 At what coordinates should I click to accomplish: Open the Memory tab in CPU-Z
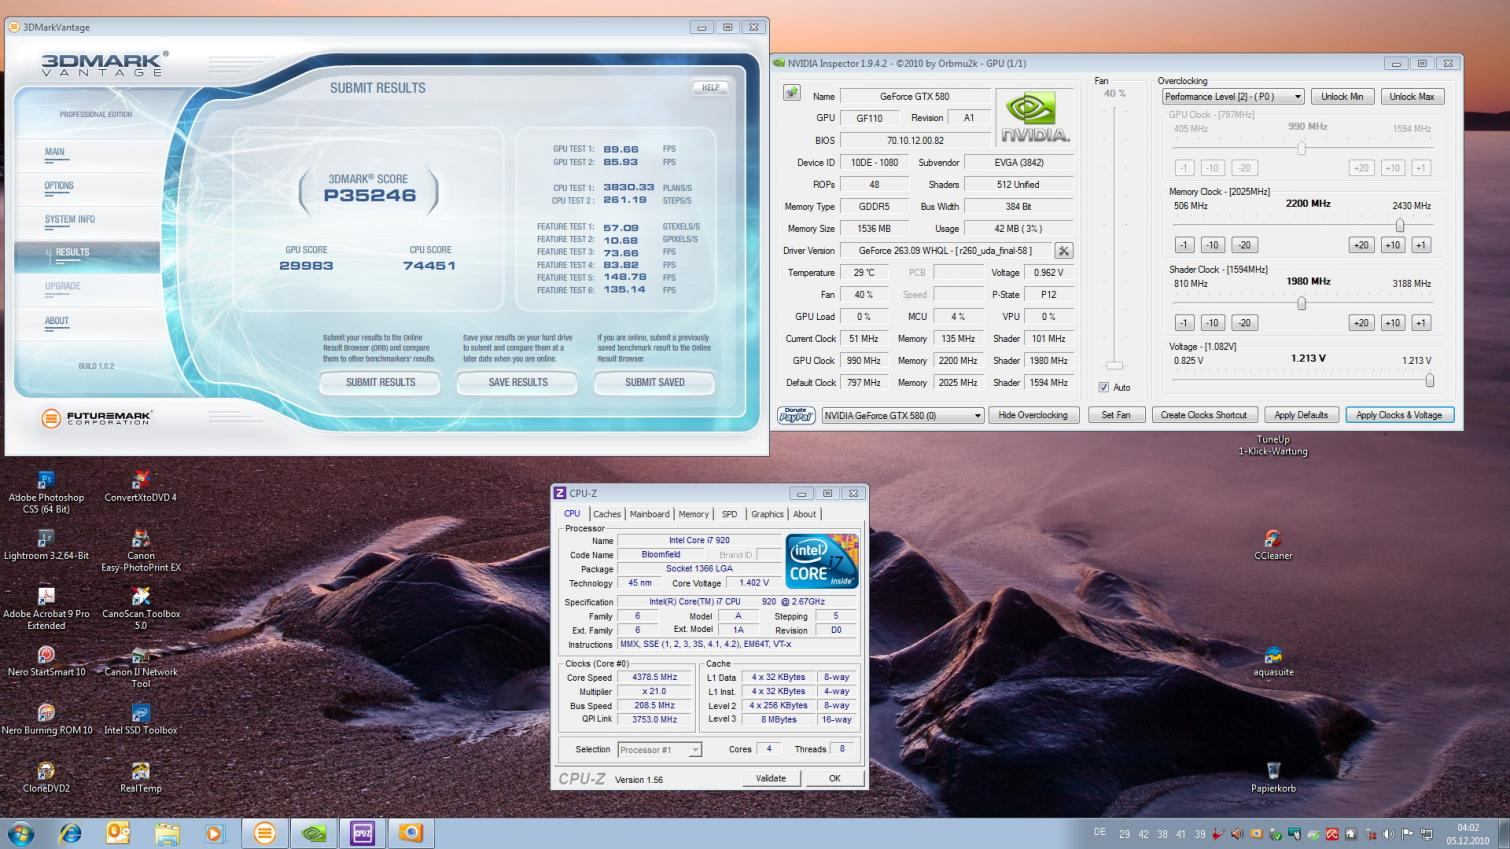pyautogui.click(x=693, y=514)
